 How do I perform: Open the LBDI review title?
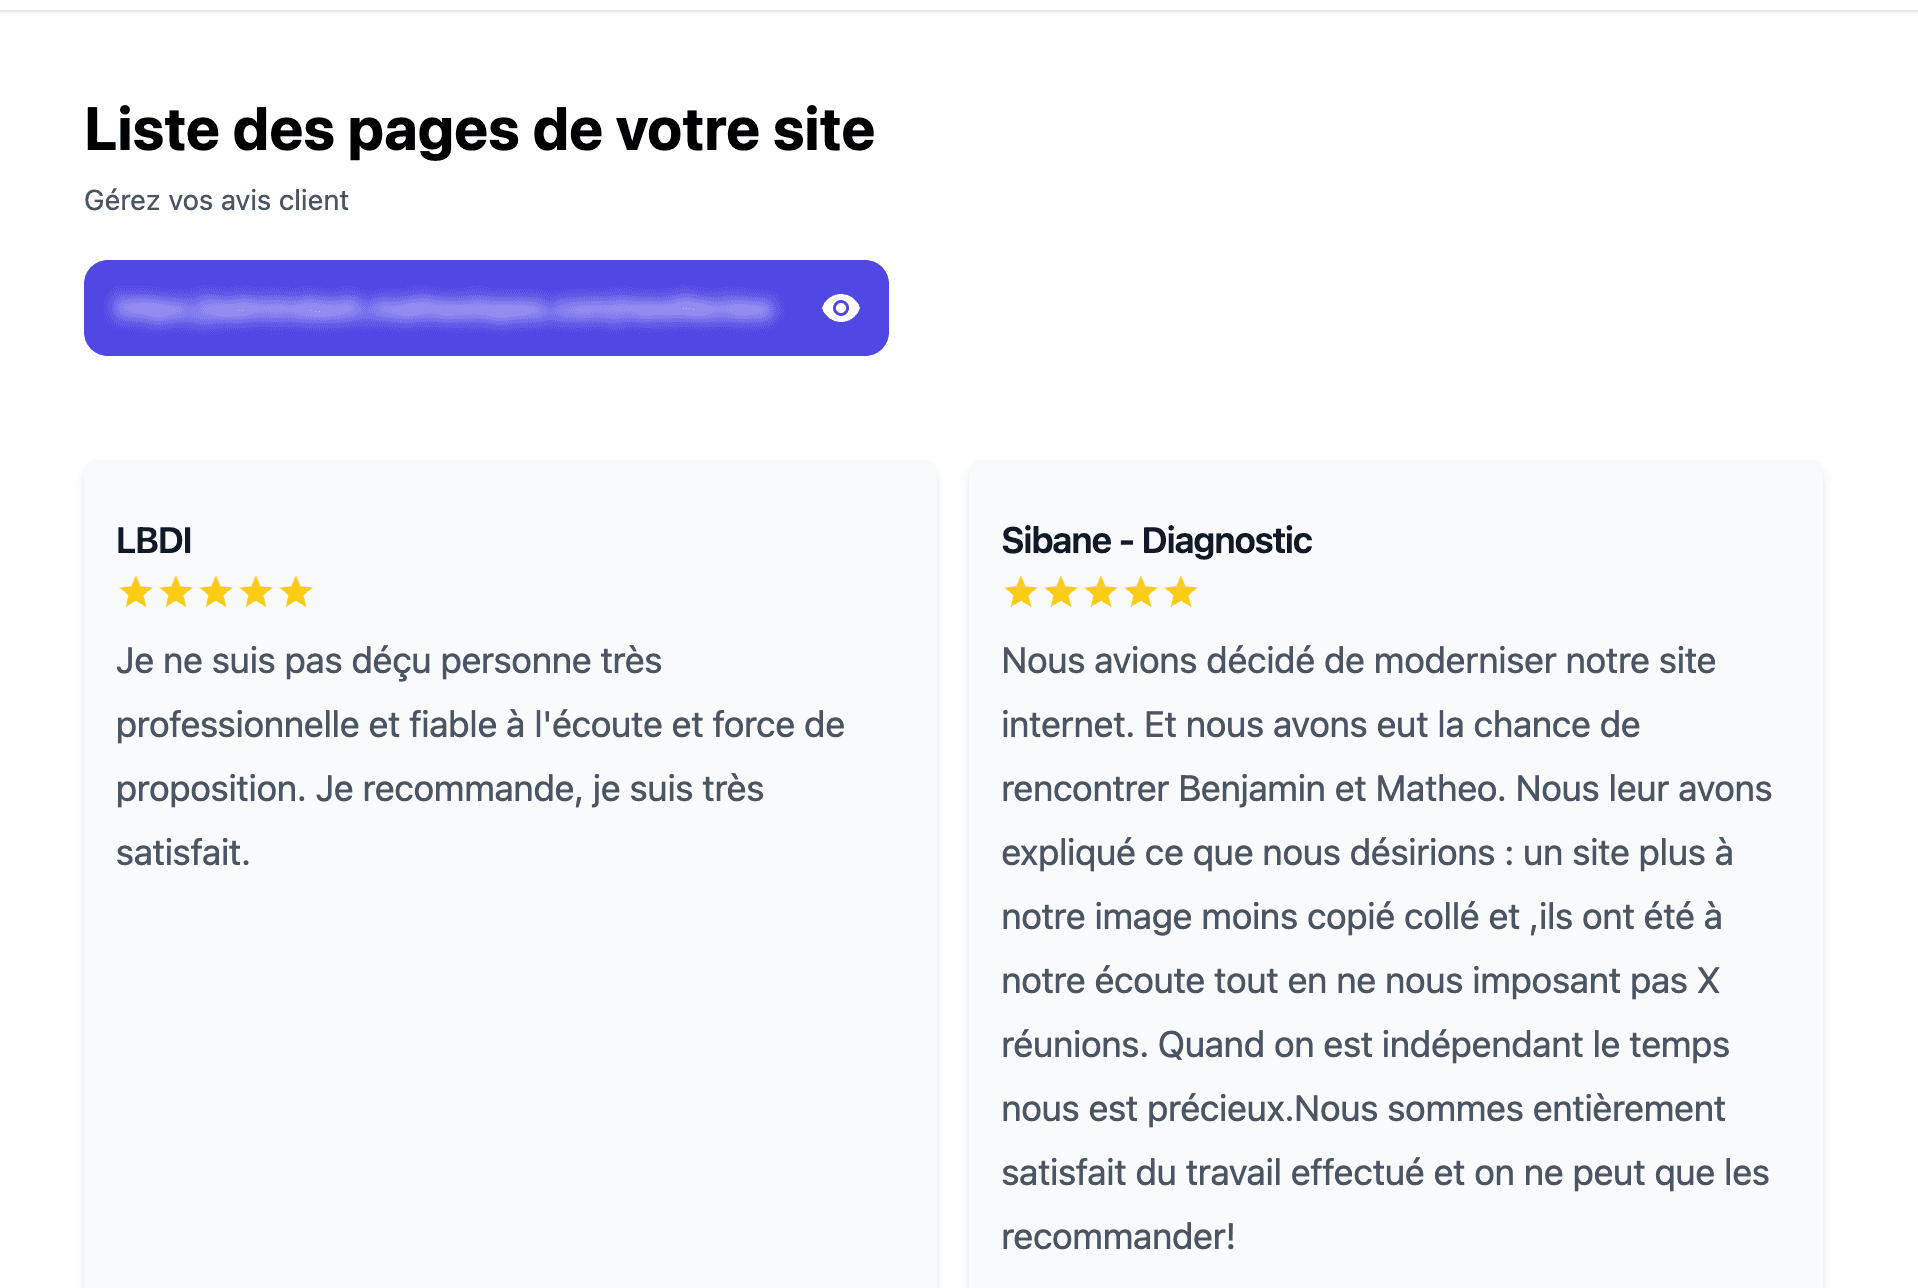(154, 540)
